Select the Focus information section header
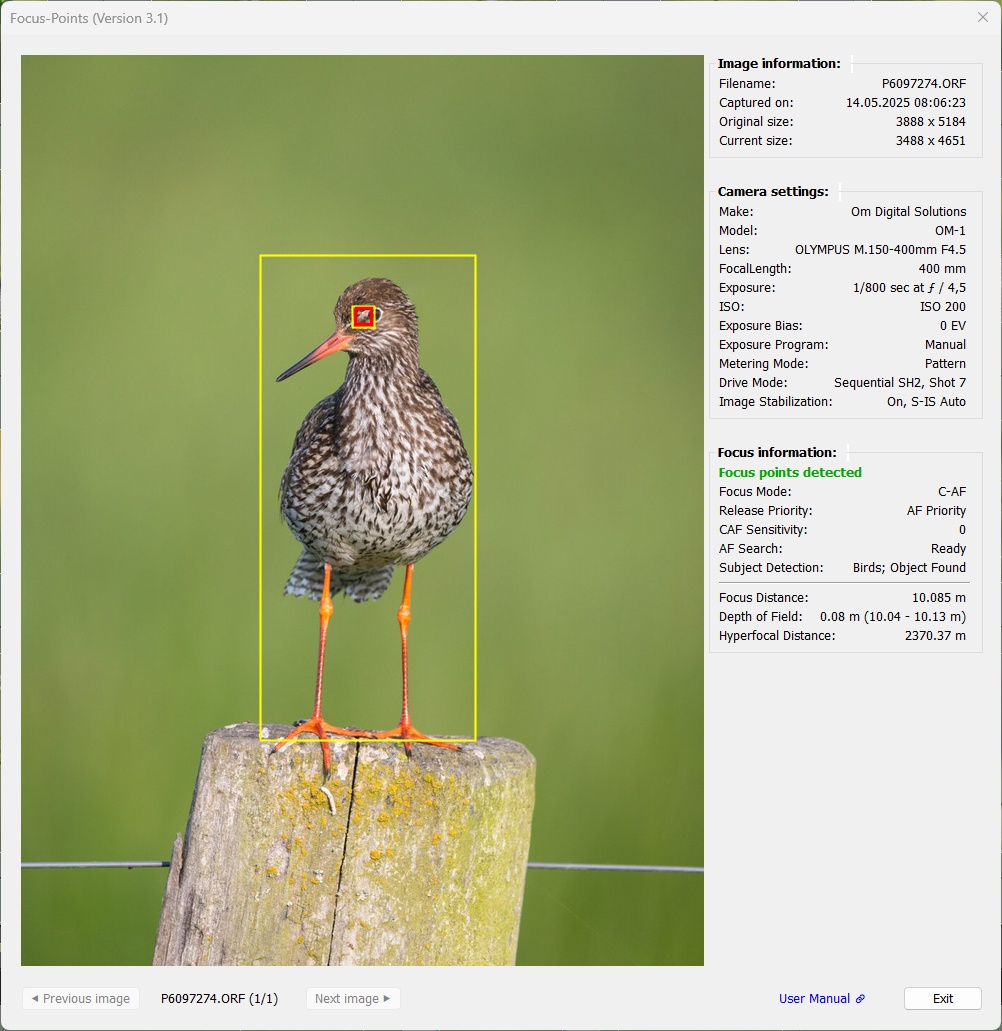 [x=777, y=453]
